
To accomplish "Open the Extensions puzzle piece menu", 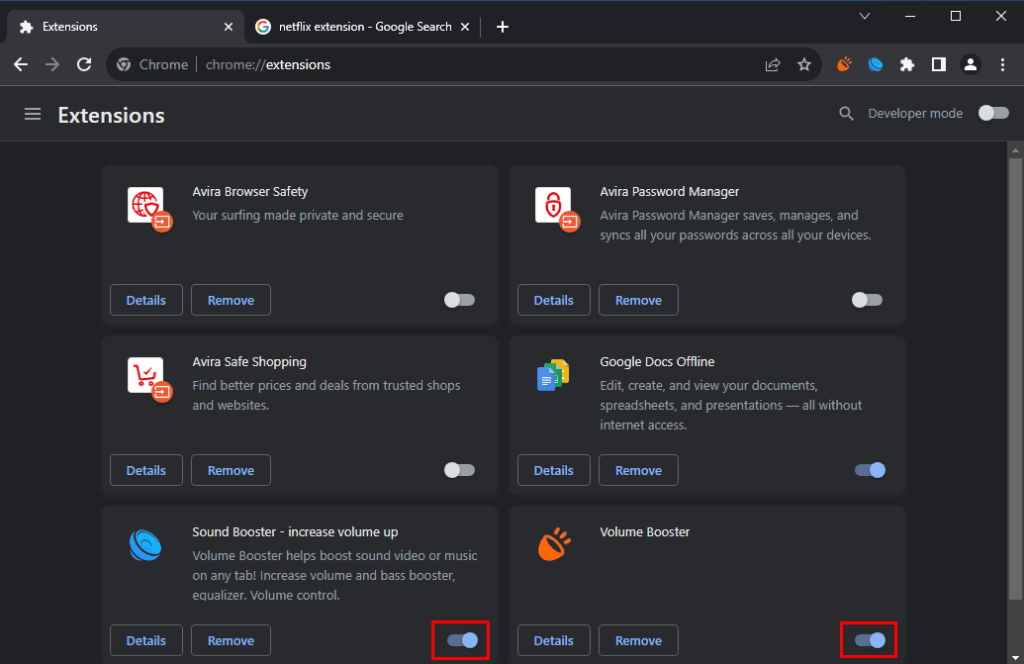I will (x=907, y=65).
